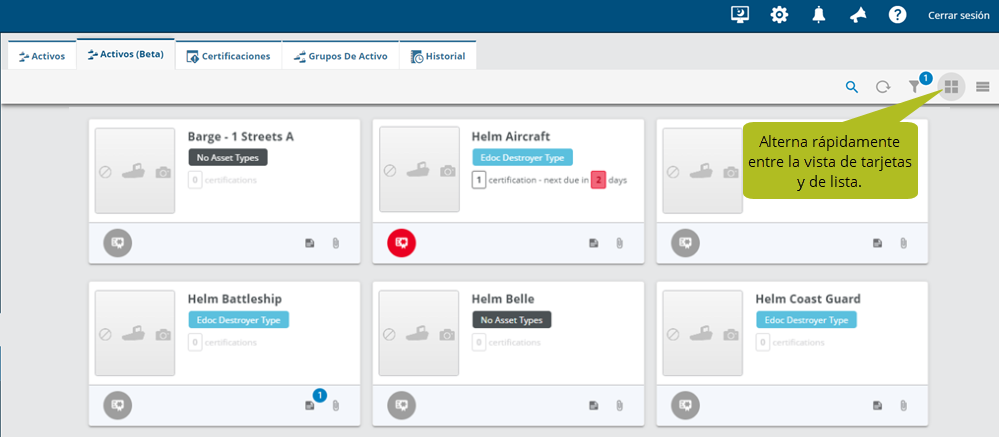Open attachments paperclip on Barge card

(x=336, y=243)
